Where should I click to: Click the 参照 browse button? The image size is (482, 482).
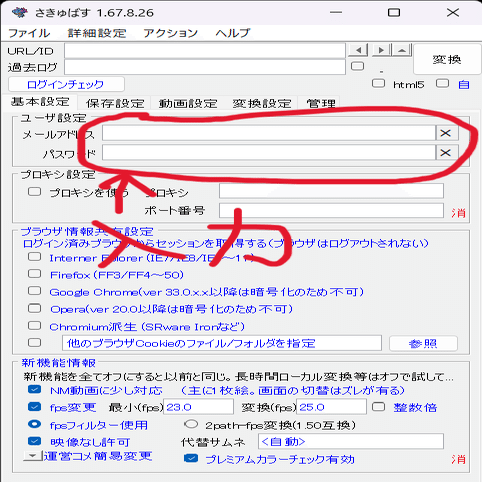423,343
